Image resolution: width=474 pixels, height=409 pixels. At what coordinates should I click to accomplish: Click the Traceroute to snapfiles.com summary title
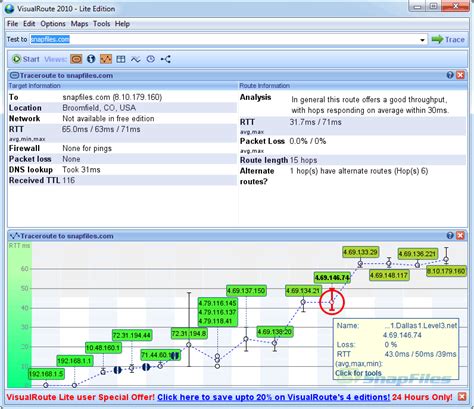pos(66,75)
